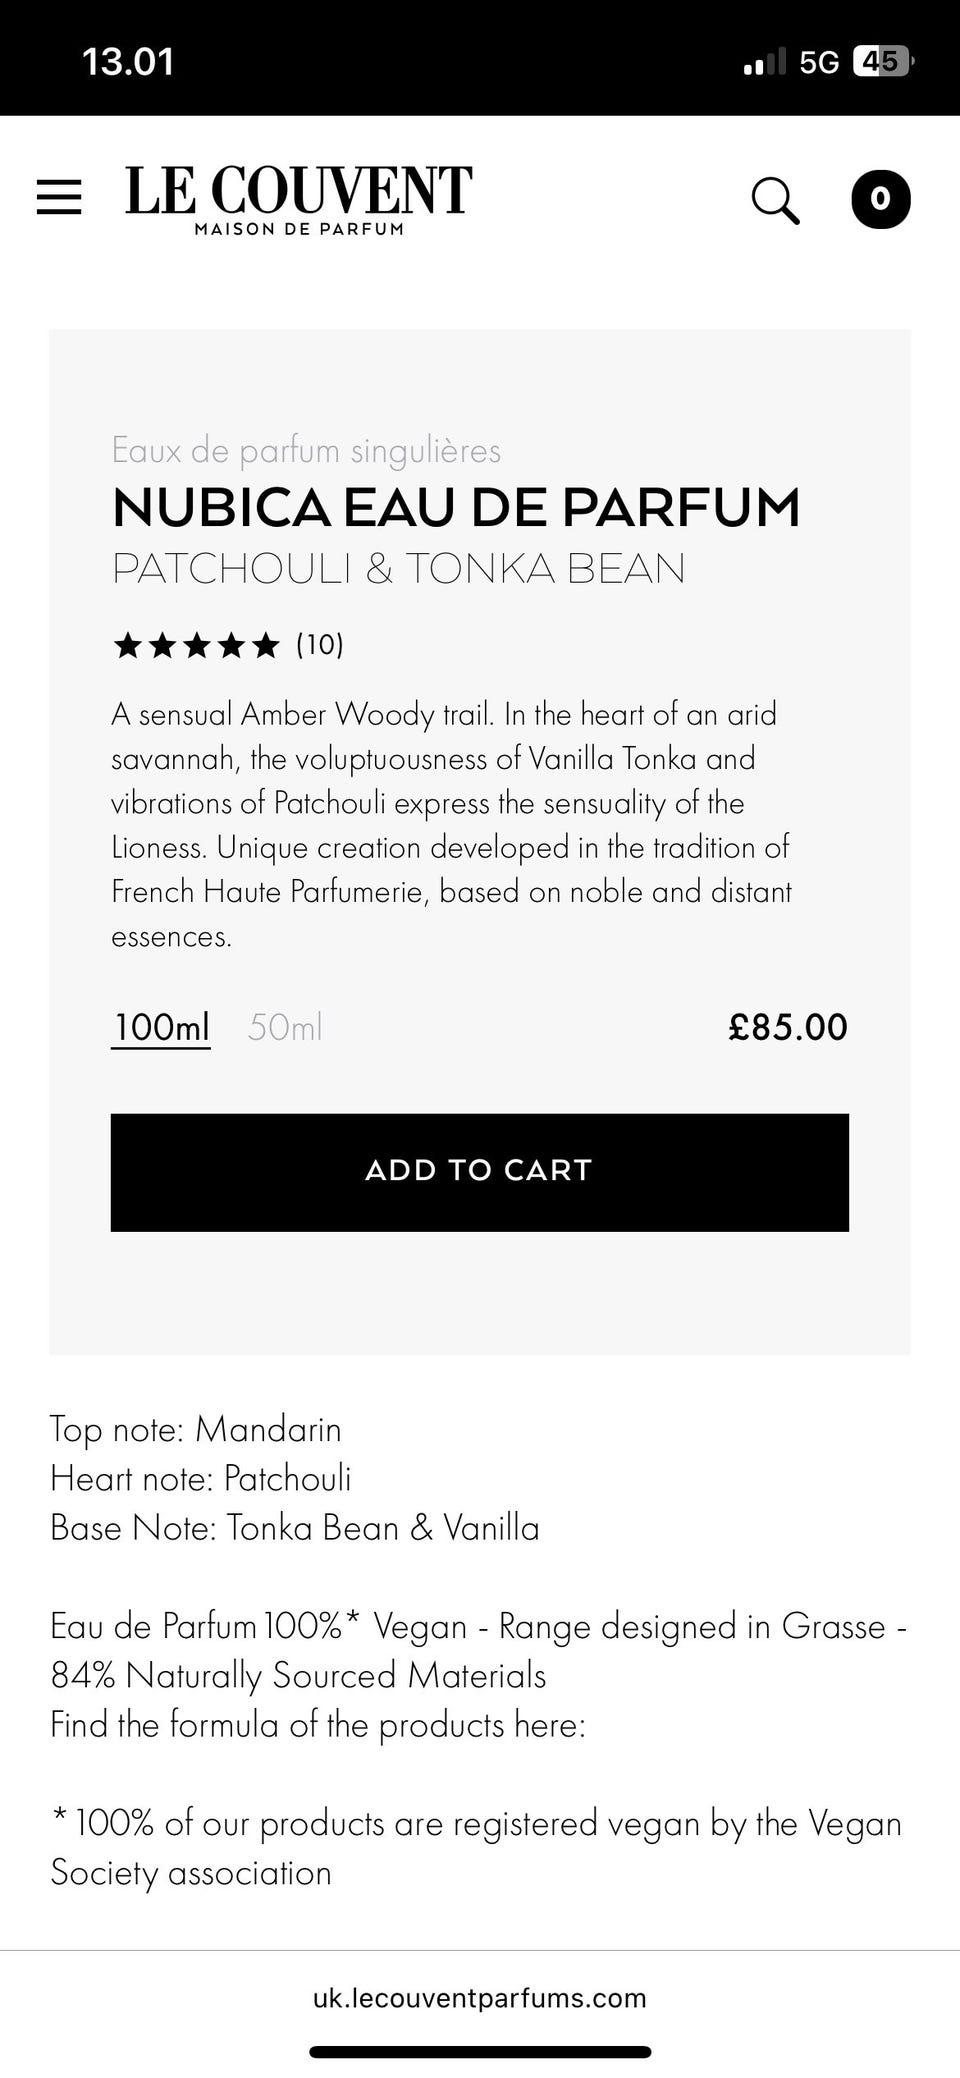Click the Le Couvent logo
The width and height of the screenshot is (960, 2078).
coord(298,200)
